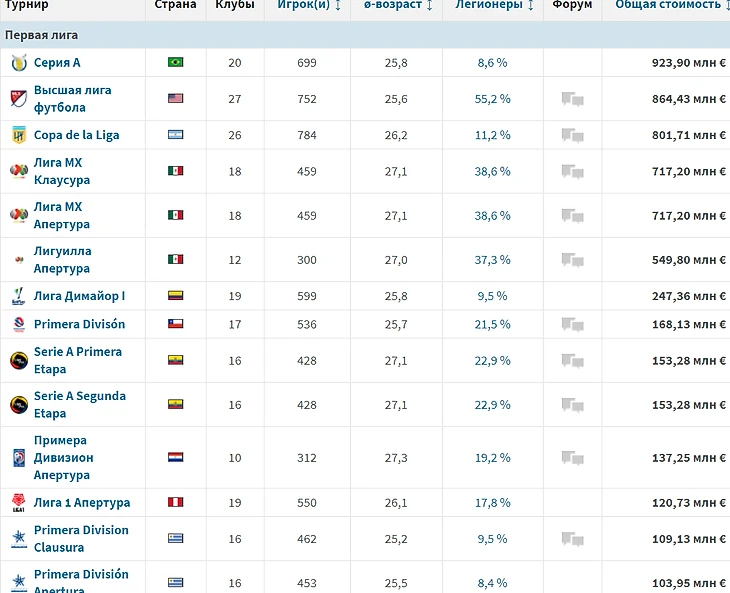Click the 8,6 % legionnaires value
Viewport: 730px width, 593px height.
coord(493,63)
